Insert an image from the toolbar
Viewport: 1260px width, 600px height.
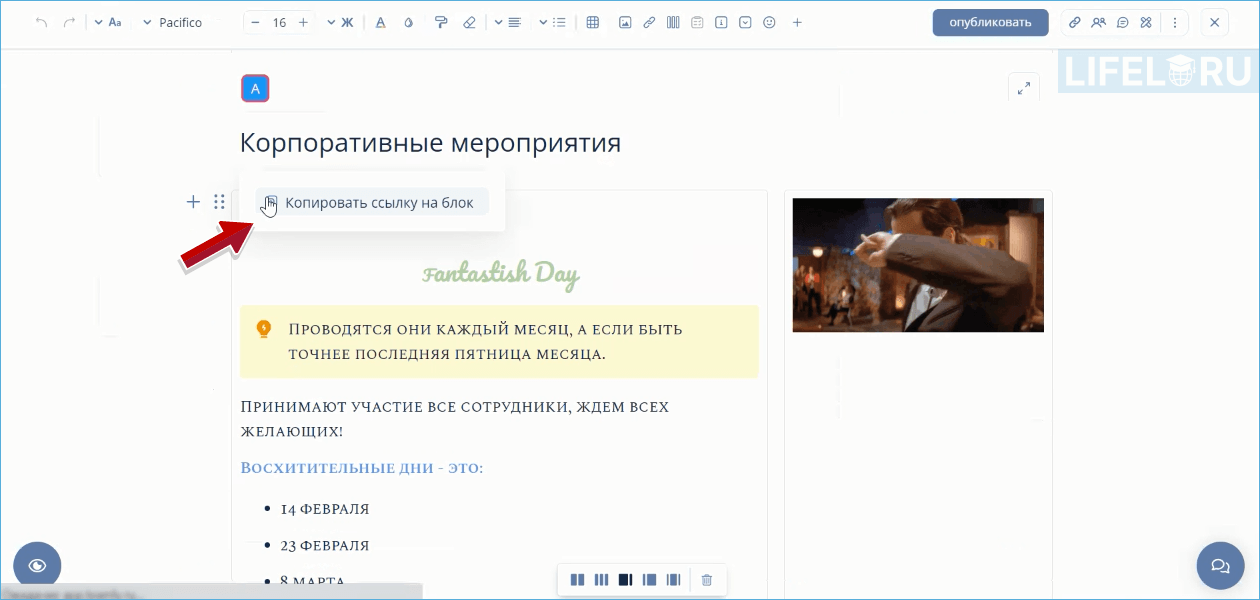pyautogui.click(x=625, y=22)
